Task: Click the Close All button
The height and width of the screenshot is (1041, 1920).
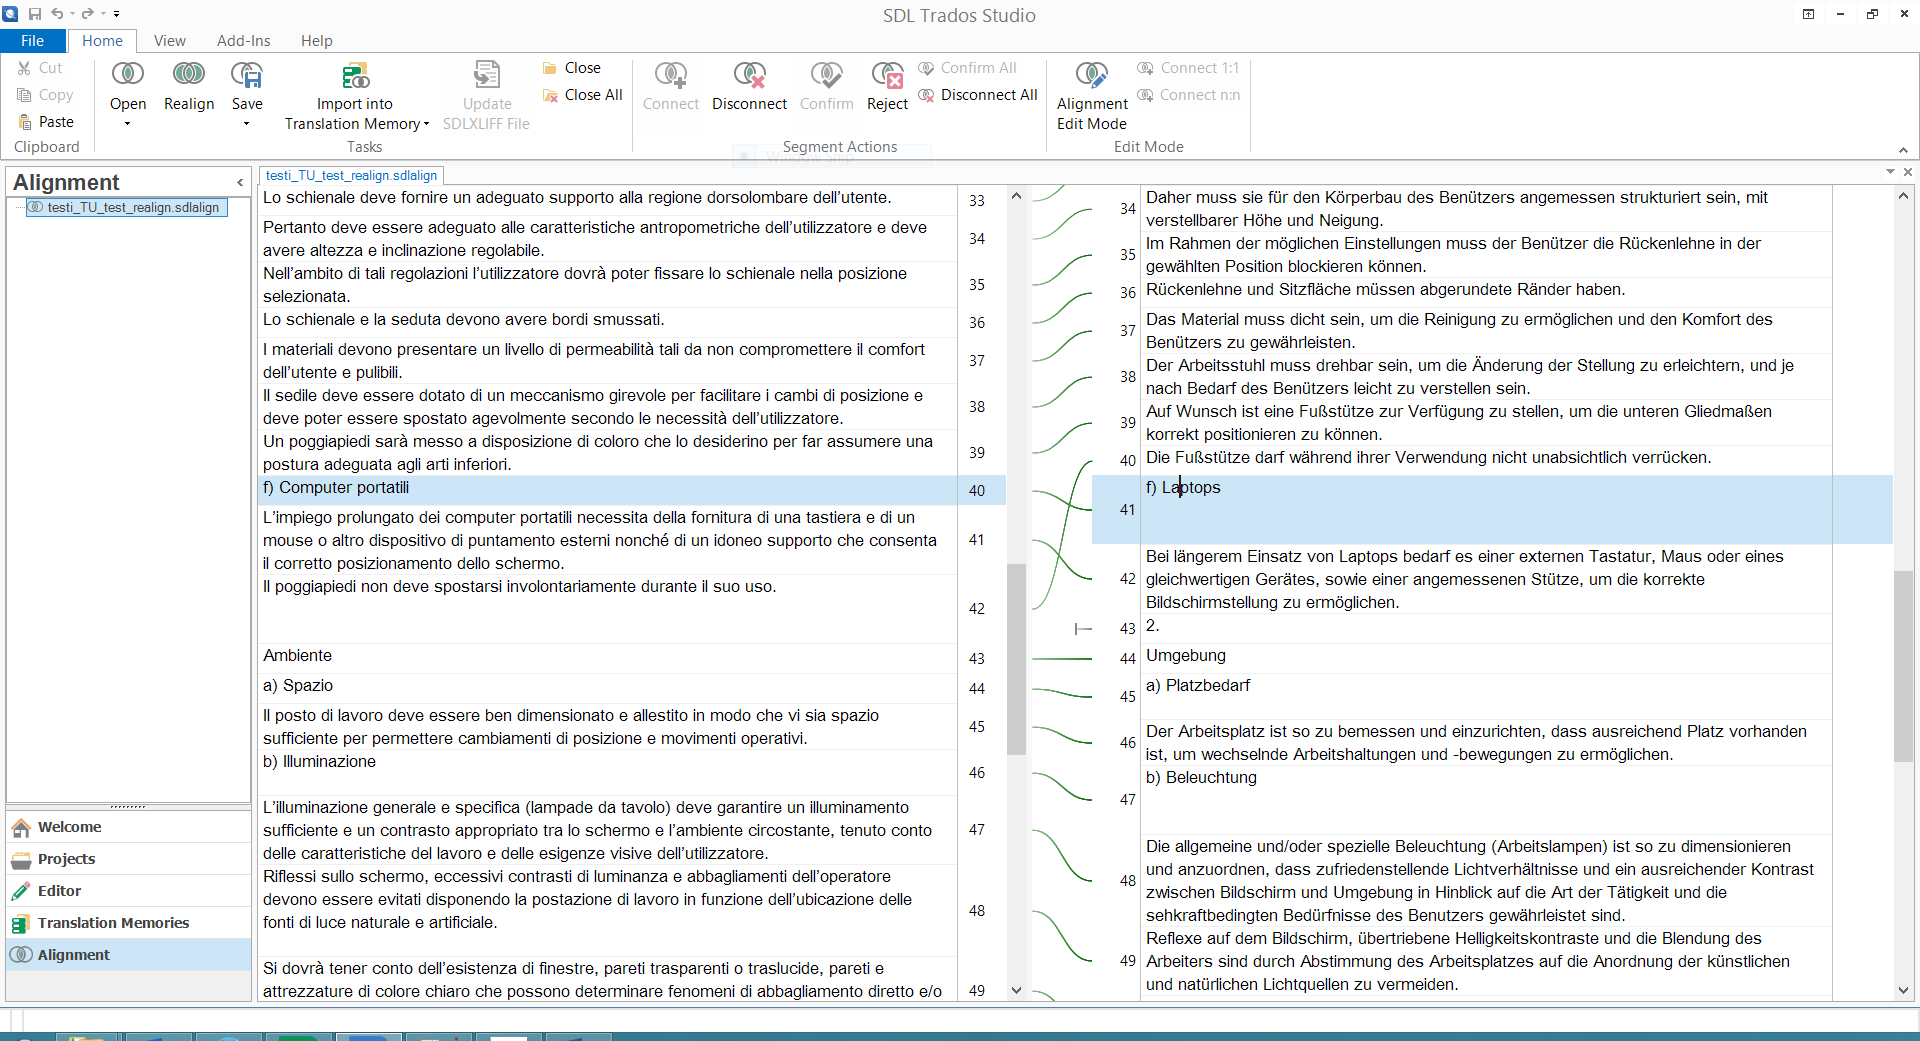Action: pos(583,95)
